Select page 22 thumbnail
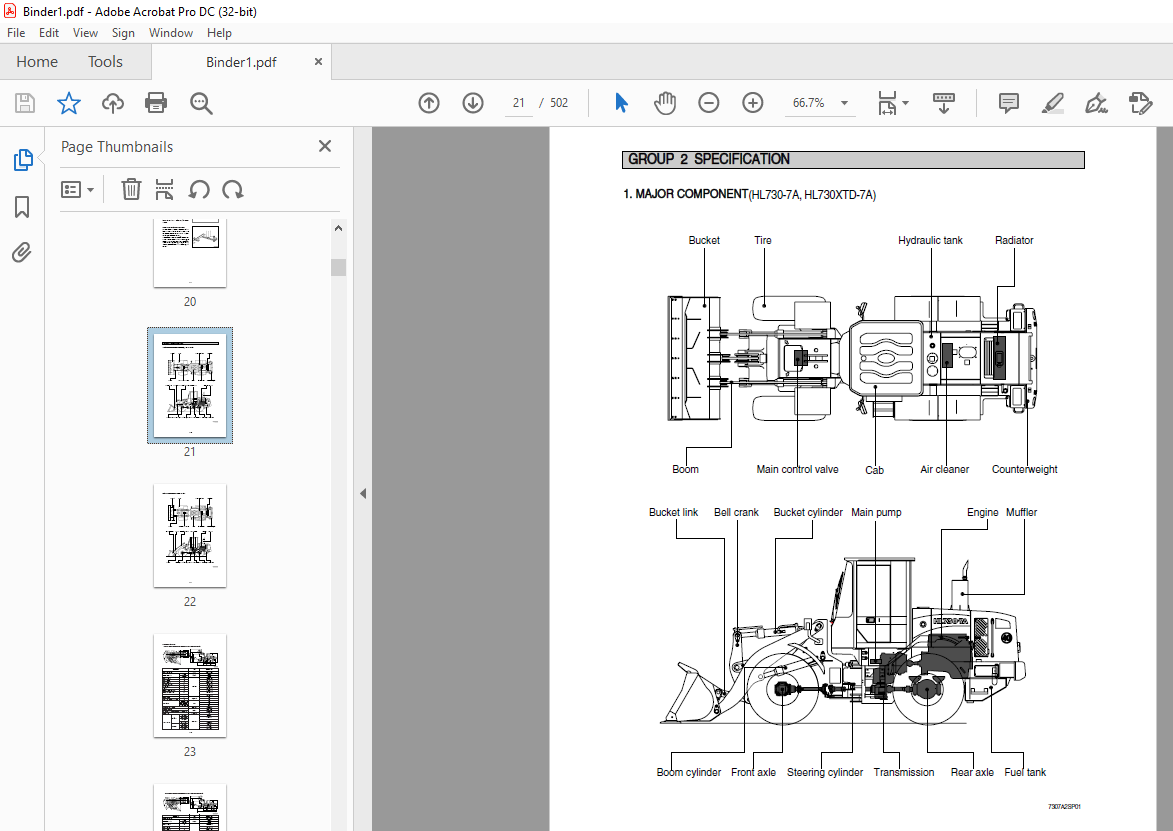Viewport: 1173px width, 831px height. (190, 536)
